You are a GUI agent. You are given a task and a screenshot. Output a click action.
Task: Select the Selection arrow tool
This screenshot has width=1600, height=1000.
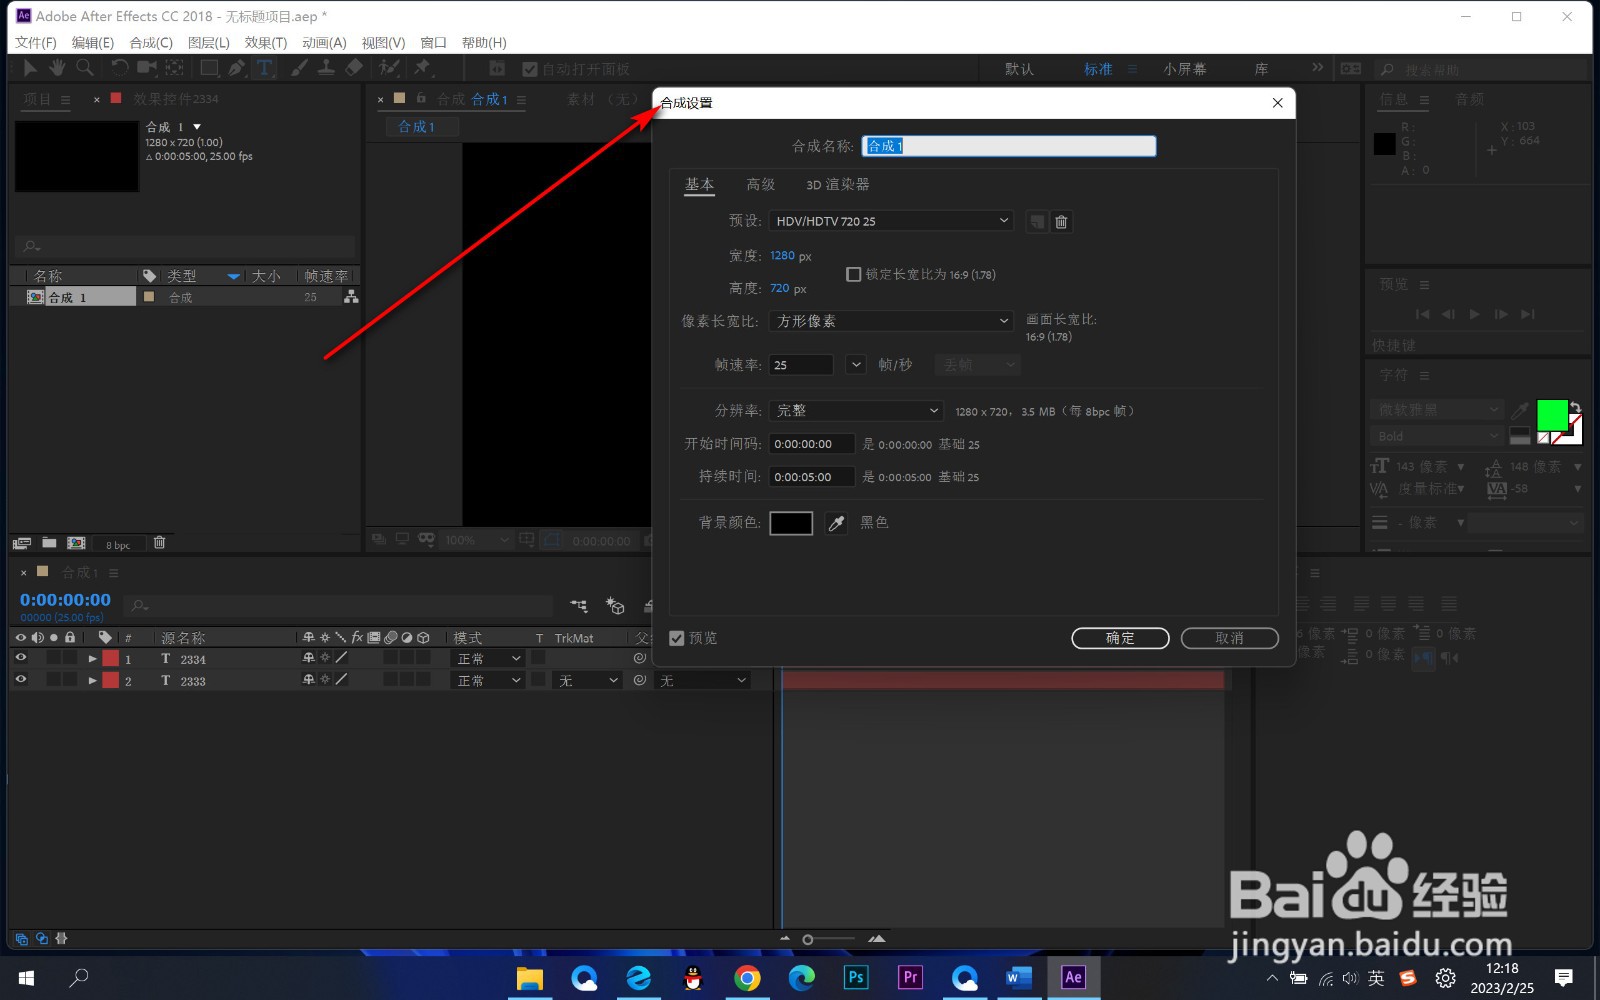(30, 68)
